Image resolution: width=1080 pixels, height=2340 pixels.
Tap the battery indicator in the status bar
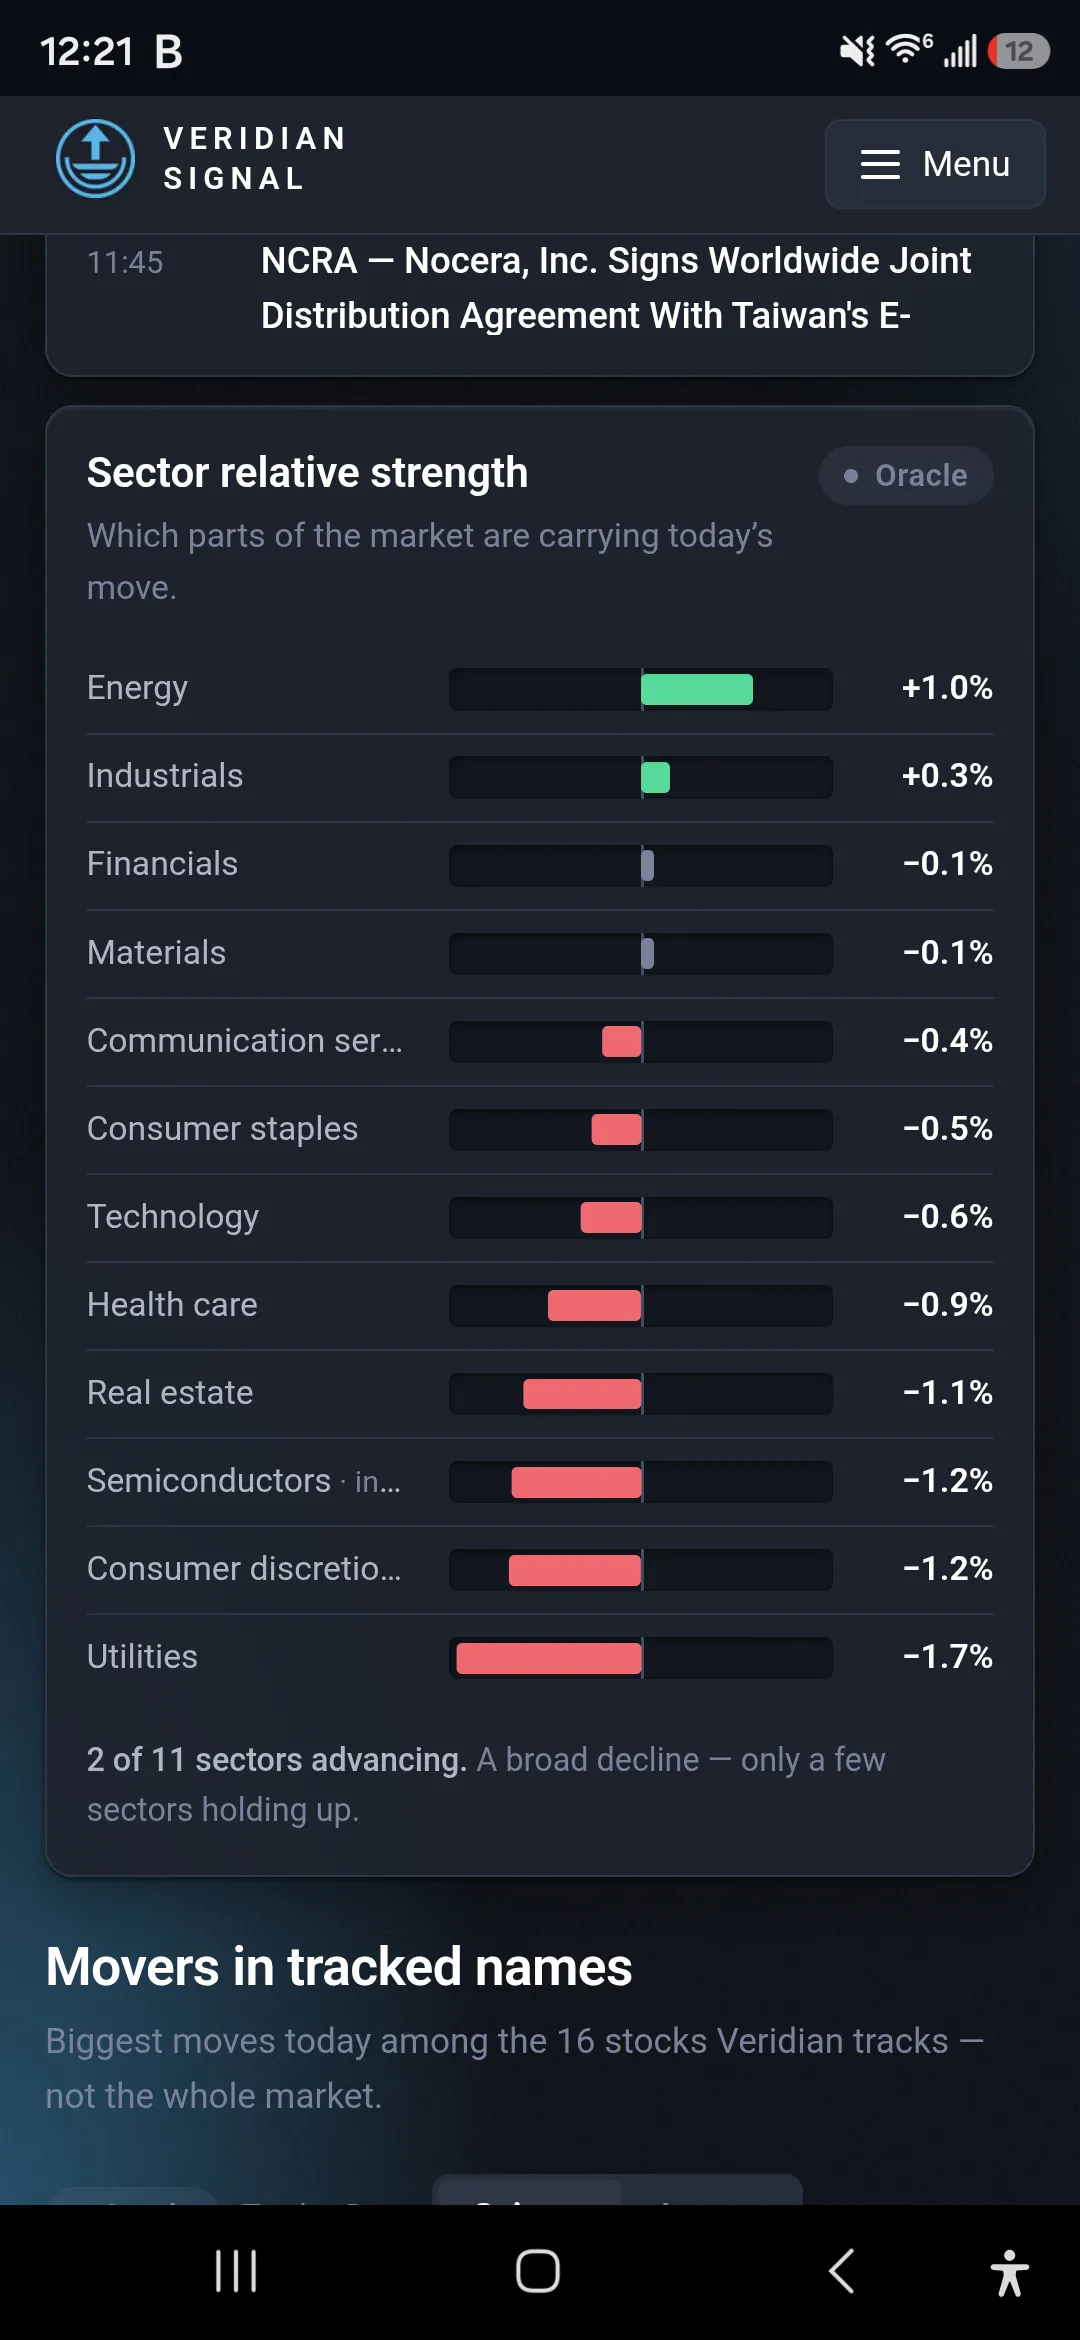click(1018, 51)
